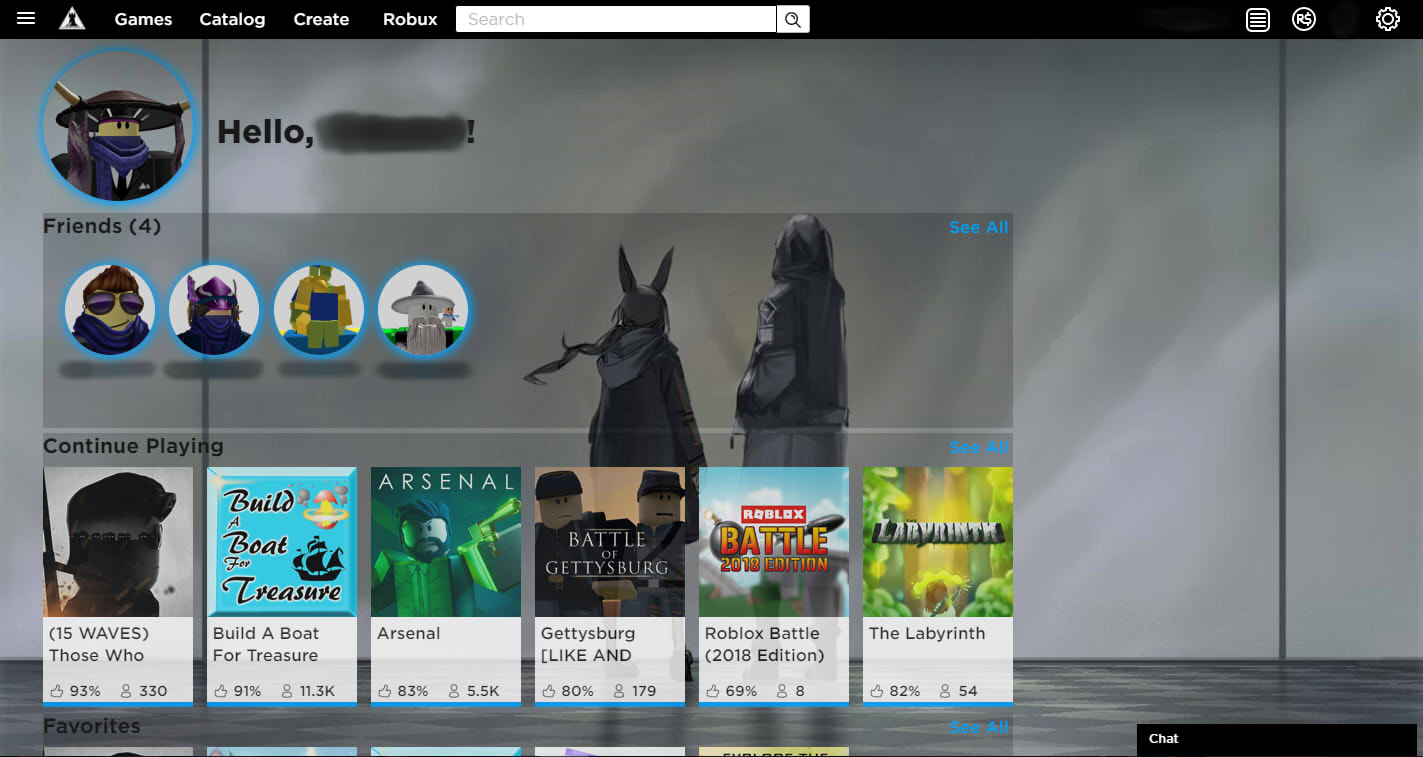See All Continue Playing games
Screen dimensions: 1423x757
978,447
